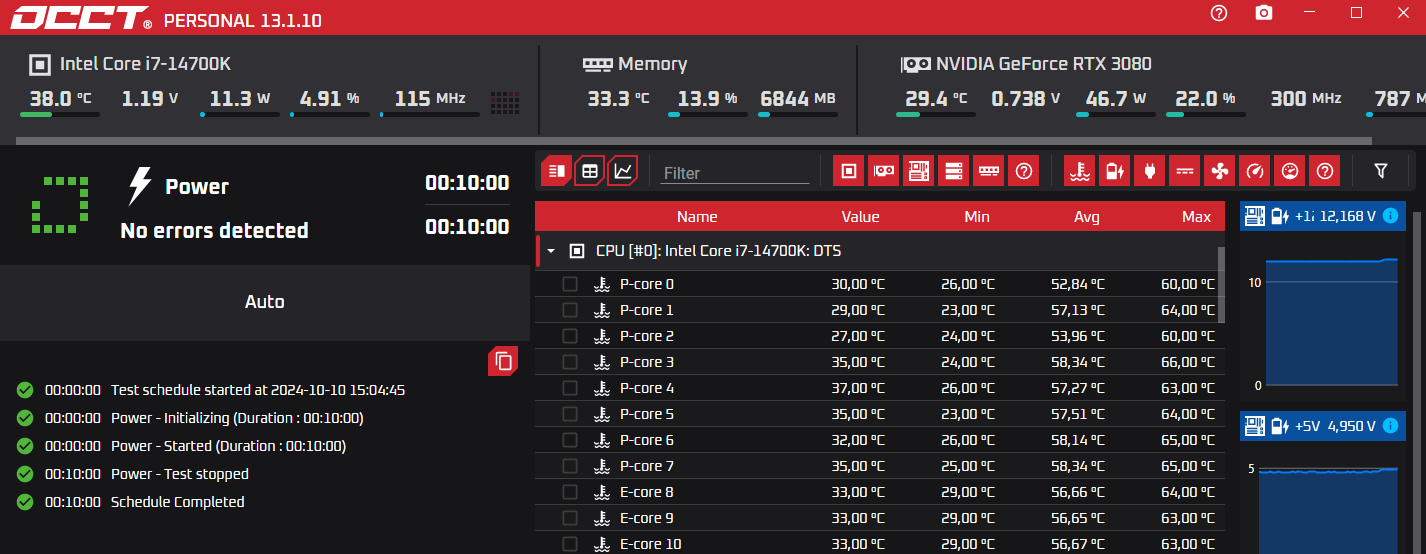Toggle the power readings plug icon

[1149, 171]
